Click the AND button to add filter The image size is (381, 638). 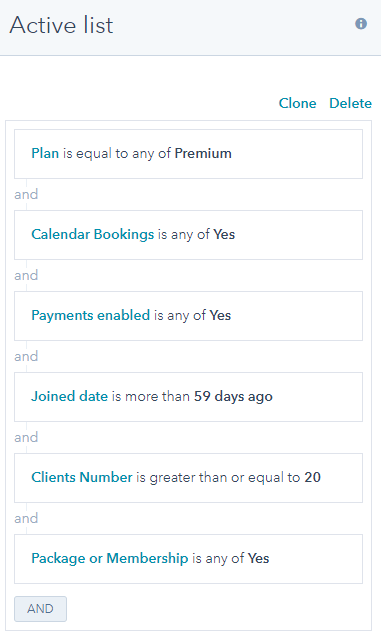tap(40, 609)
